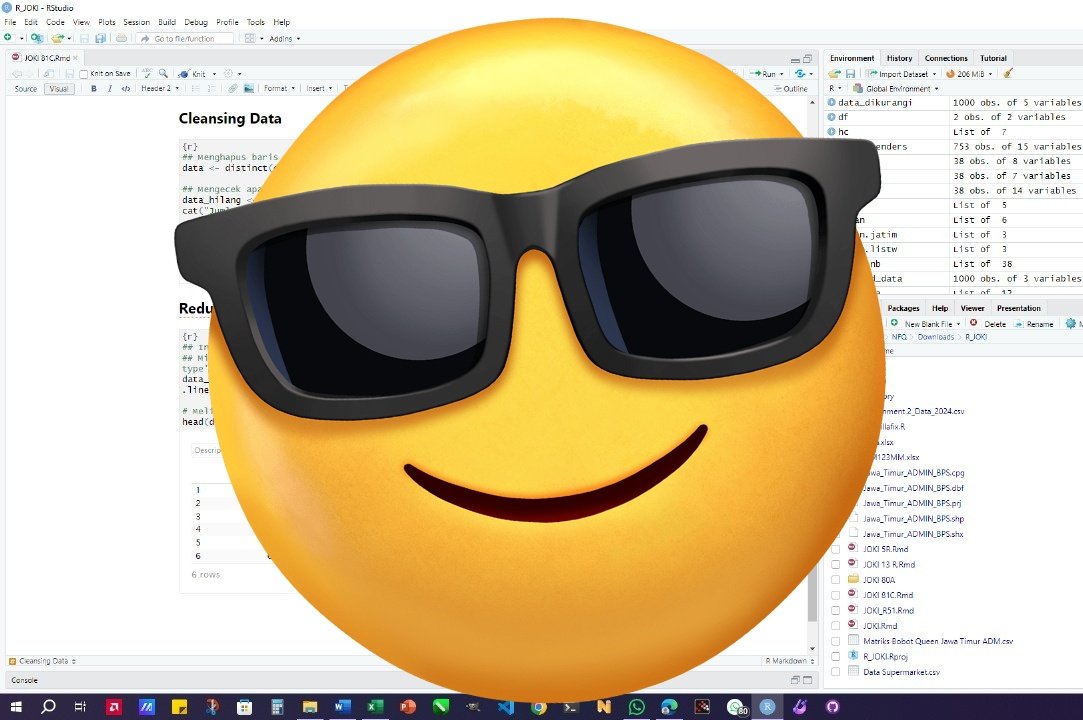Viewport: 1083px width, 720px height.
Task: Tick the checkbox for JOKI.Rmd
Action: (x=835, y=626)
